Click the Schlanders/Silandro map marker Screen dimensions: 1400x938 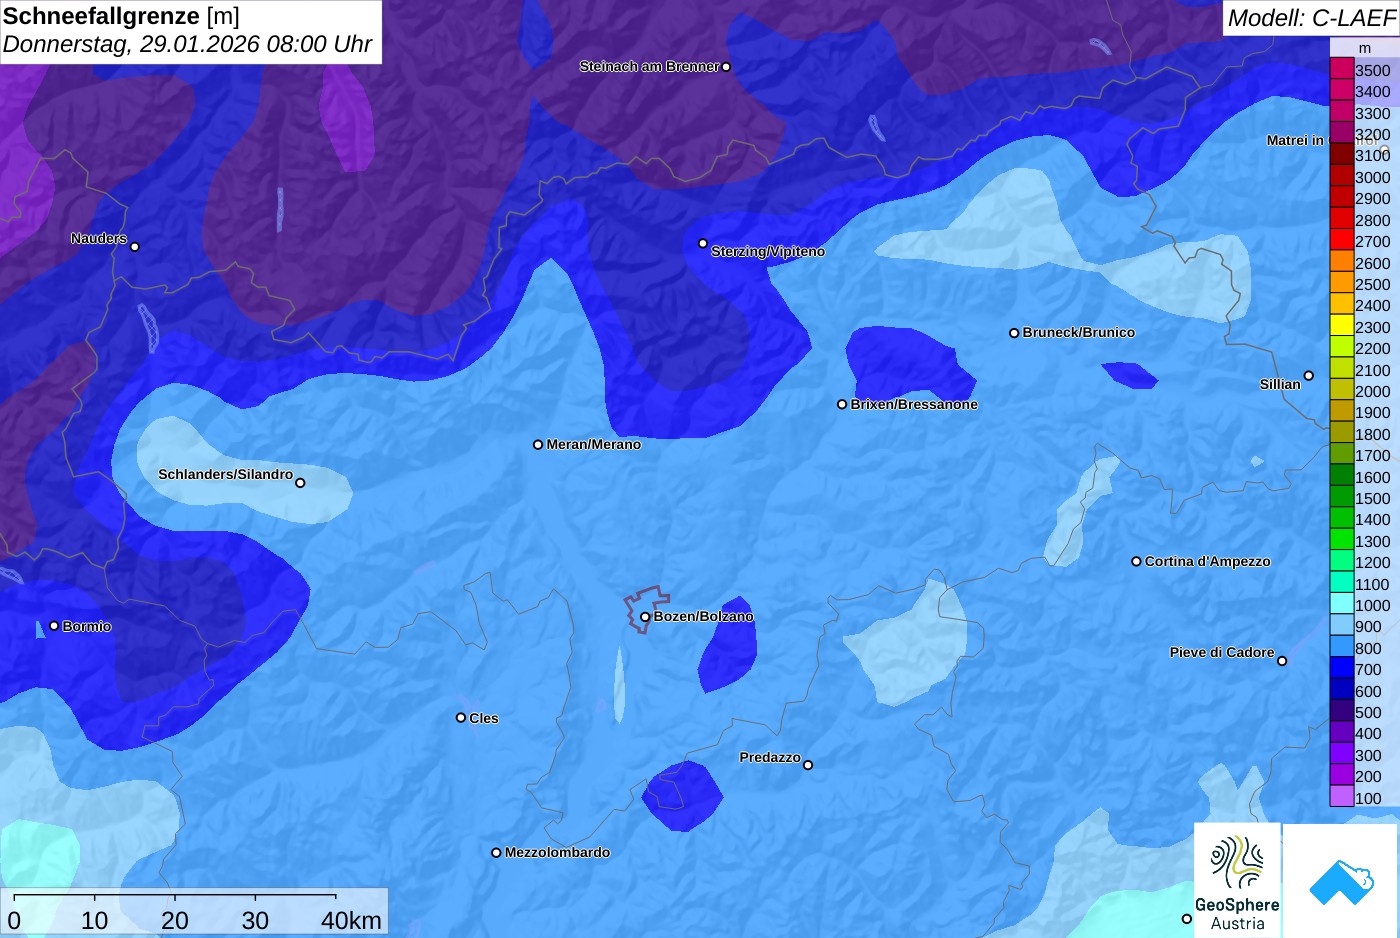point(300,483)
